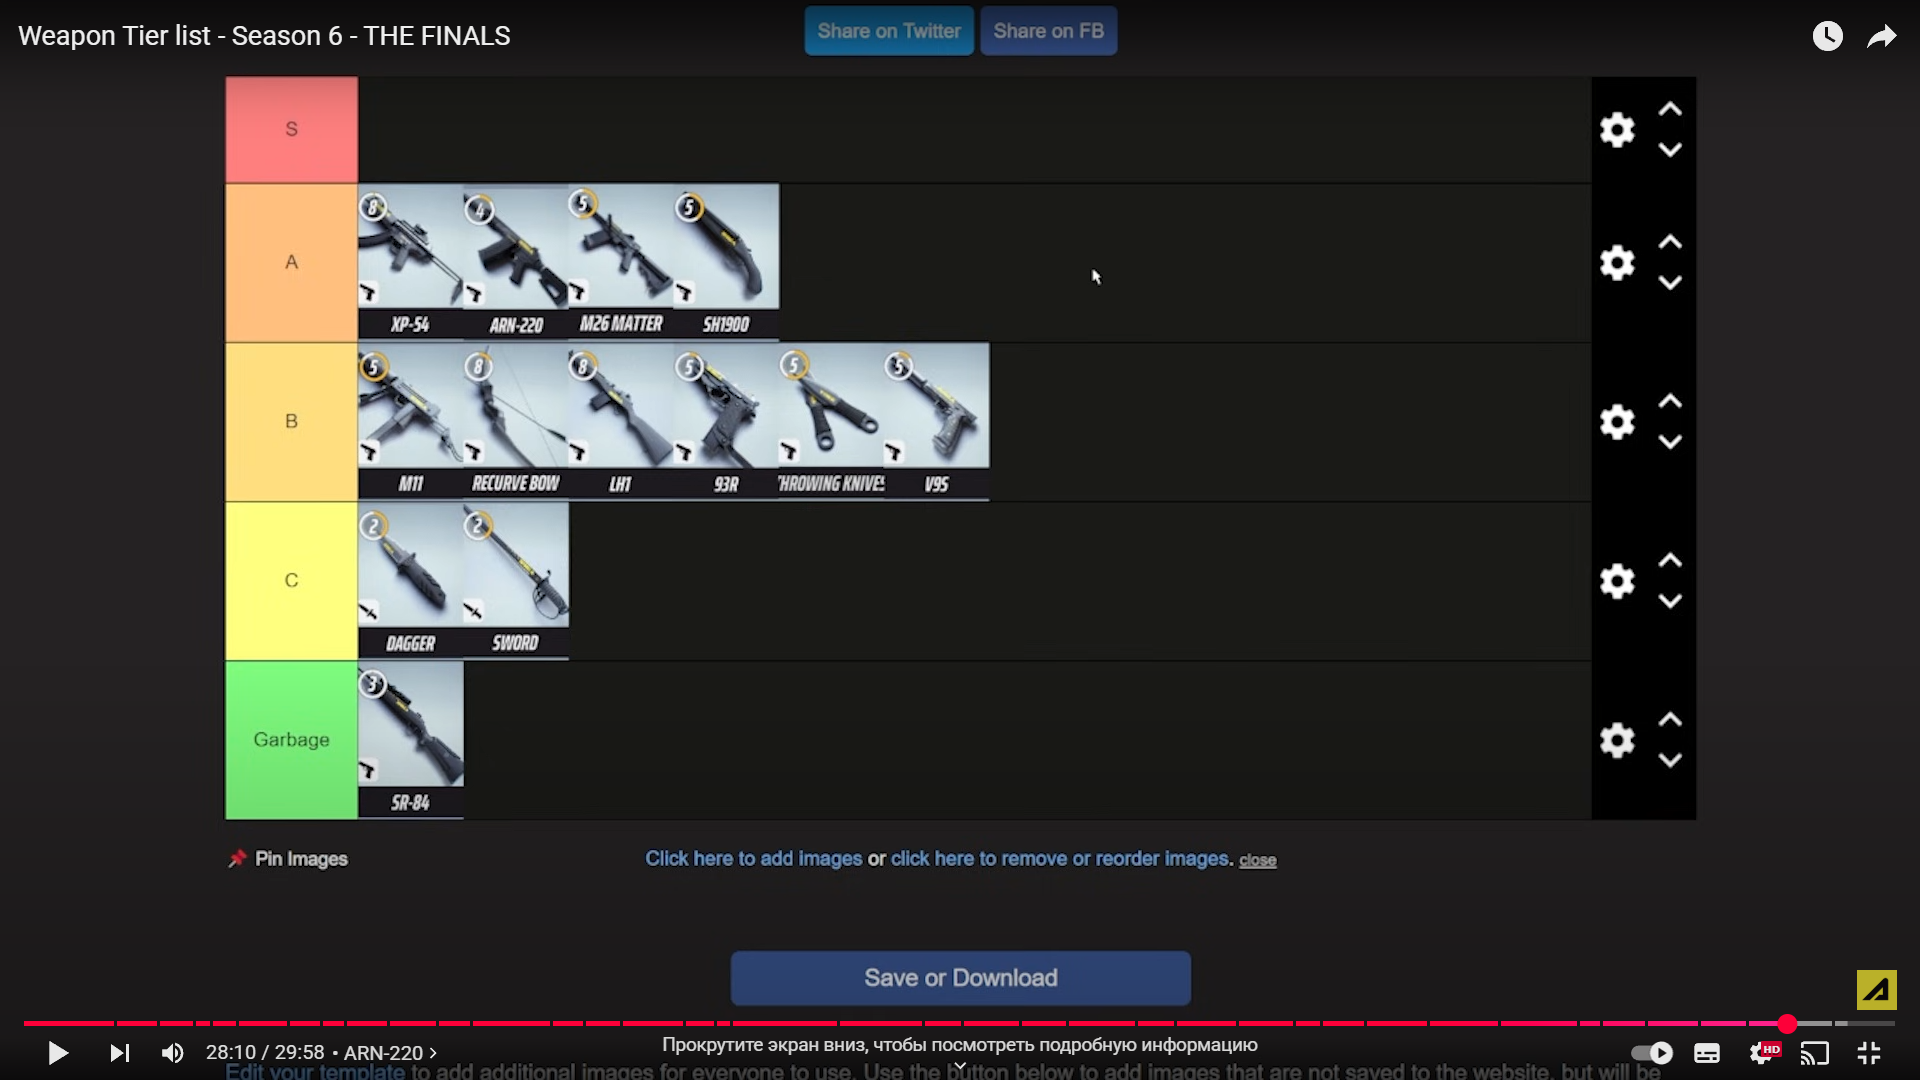Cast video to a TV
Screen dimensions: 1920x1080
pyautogui.click(x=1814, y=1053)
